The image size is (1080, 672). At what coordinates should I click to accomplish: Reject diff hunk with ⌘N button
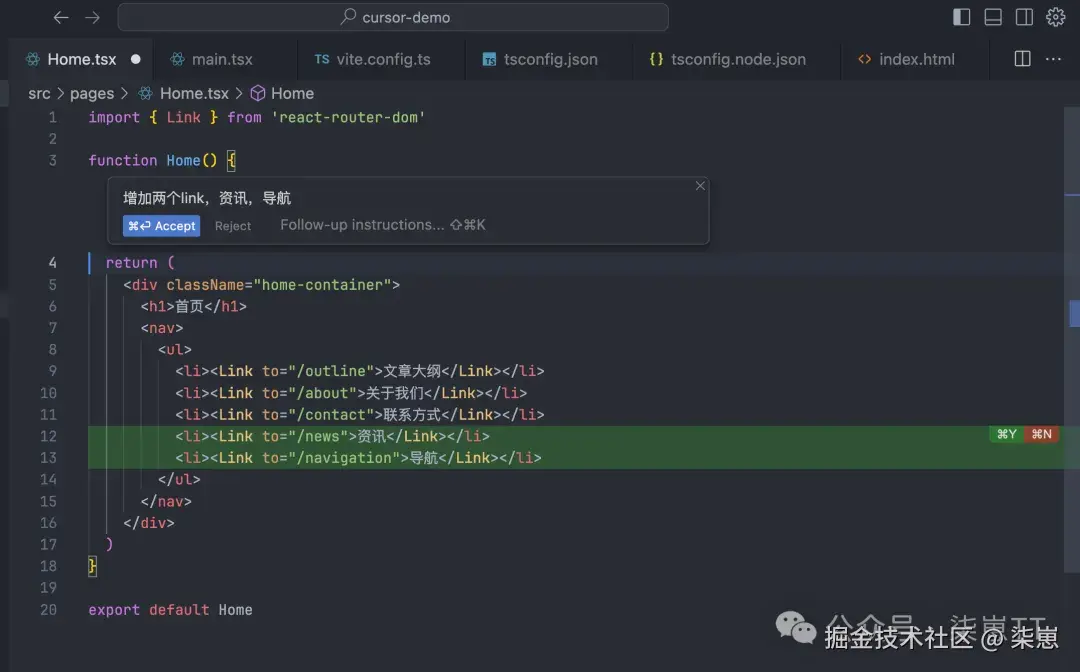click(1041, 434)
